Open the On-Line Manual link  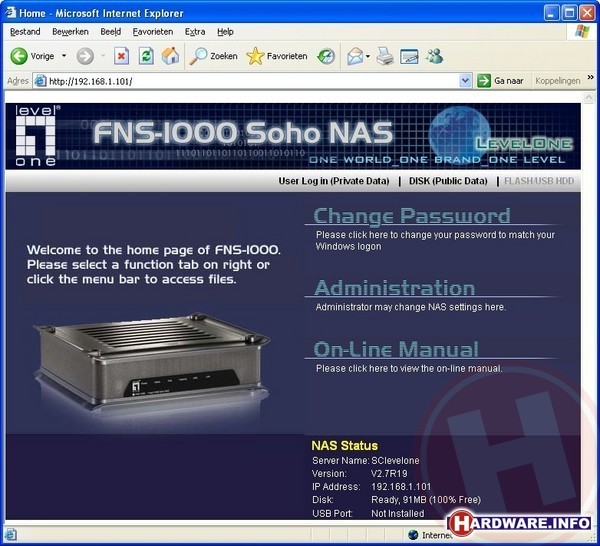(396, 349)
